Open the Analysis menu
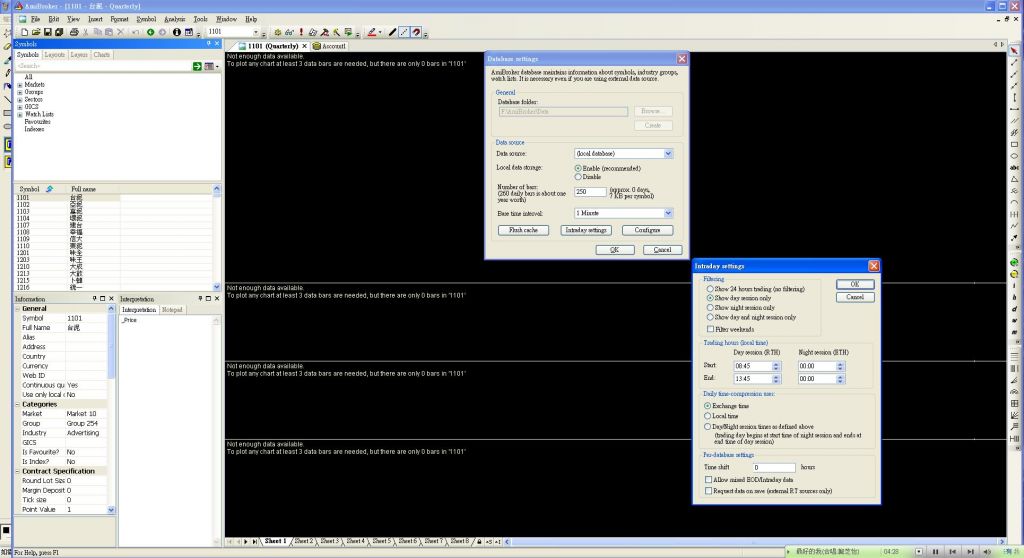Image resolution: width=1024 pixels, height=558 pixels. click(174, 20)
